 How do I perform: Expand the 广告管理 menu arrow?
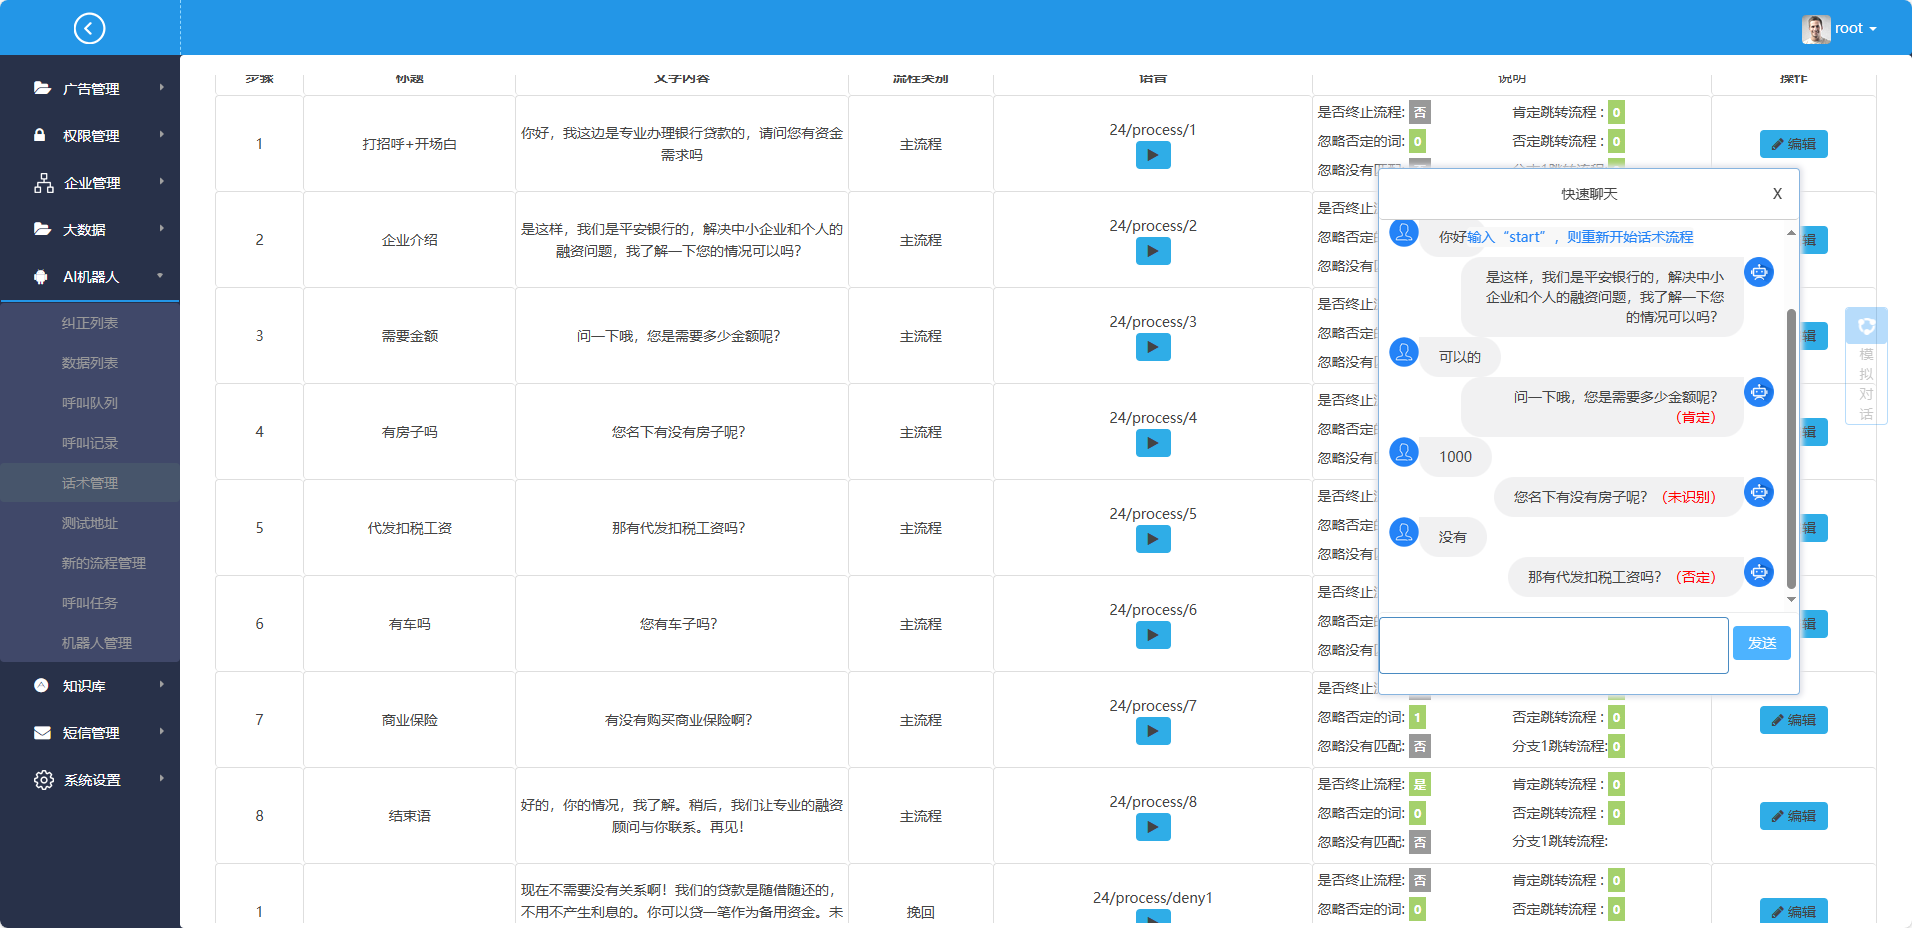pyautogui.click(x=161, y=88)
